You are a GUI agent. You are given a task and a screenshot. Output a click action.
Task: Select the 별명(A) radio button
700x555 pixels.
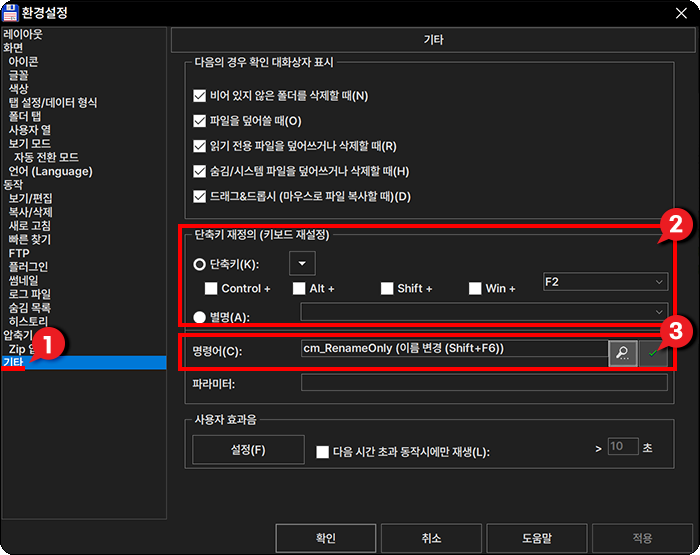200,317
